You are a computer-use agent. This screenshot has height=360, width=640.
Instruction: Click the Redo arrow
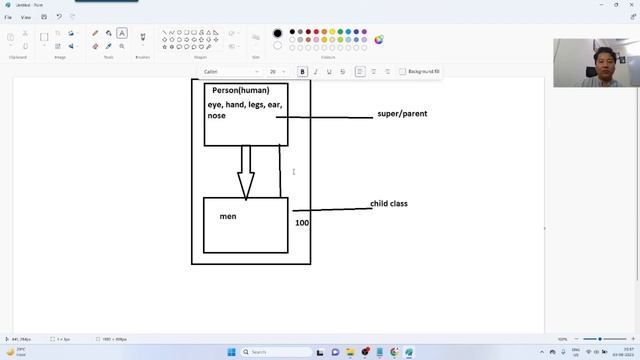[x=73, y=17]
